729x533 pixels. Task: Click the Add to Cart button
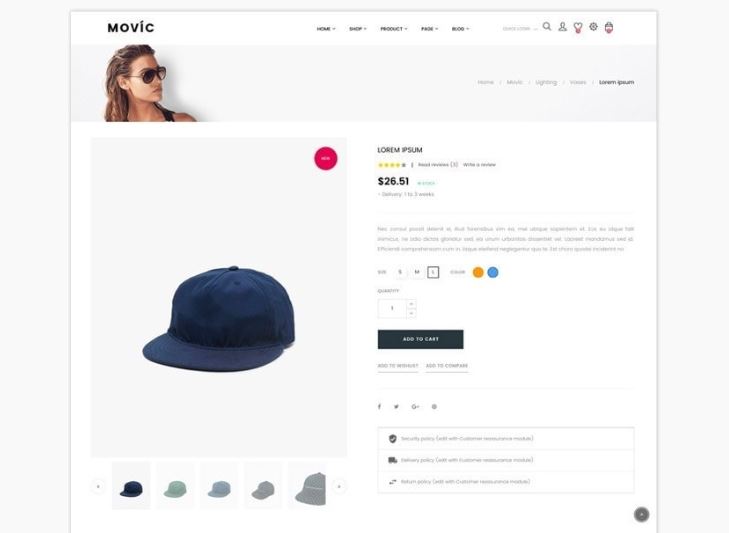420,339
